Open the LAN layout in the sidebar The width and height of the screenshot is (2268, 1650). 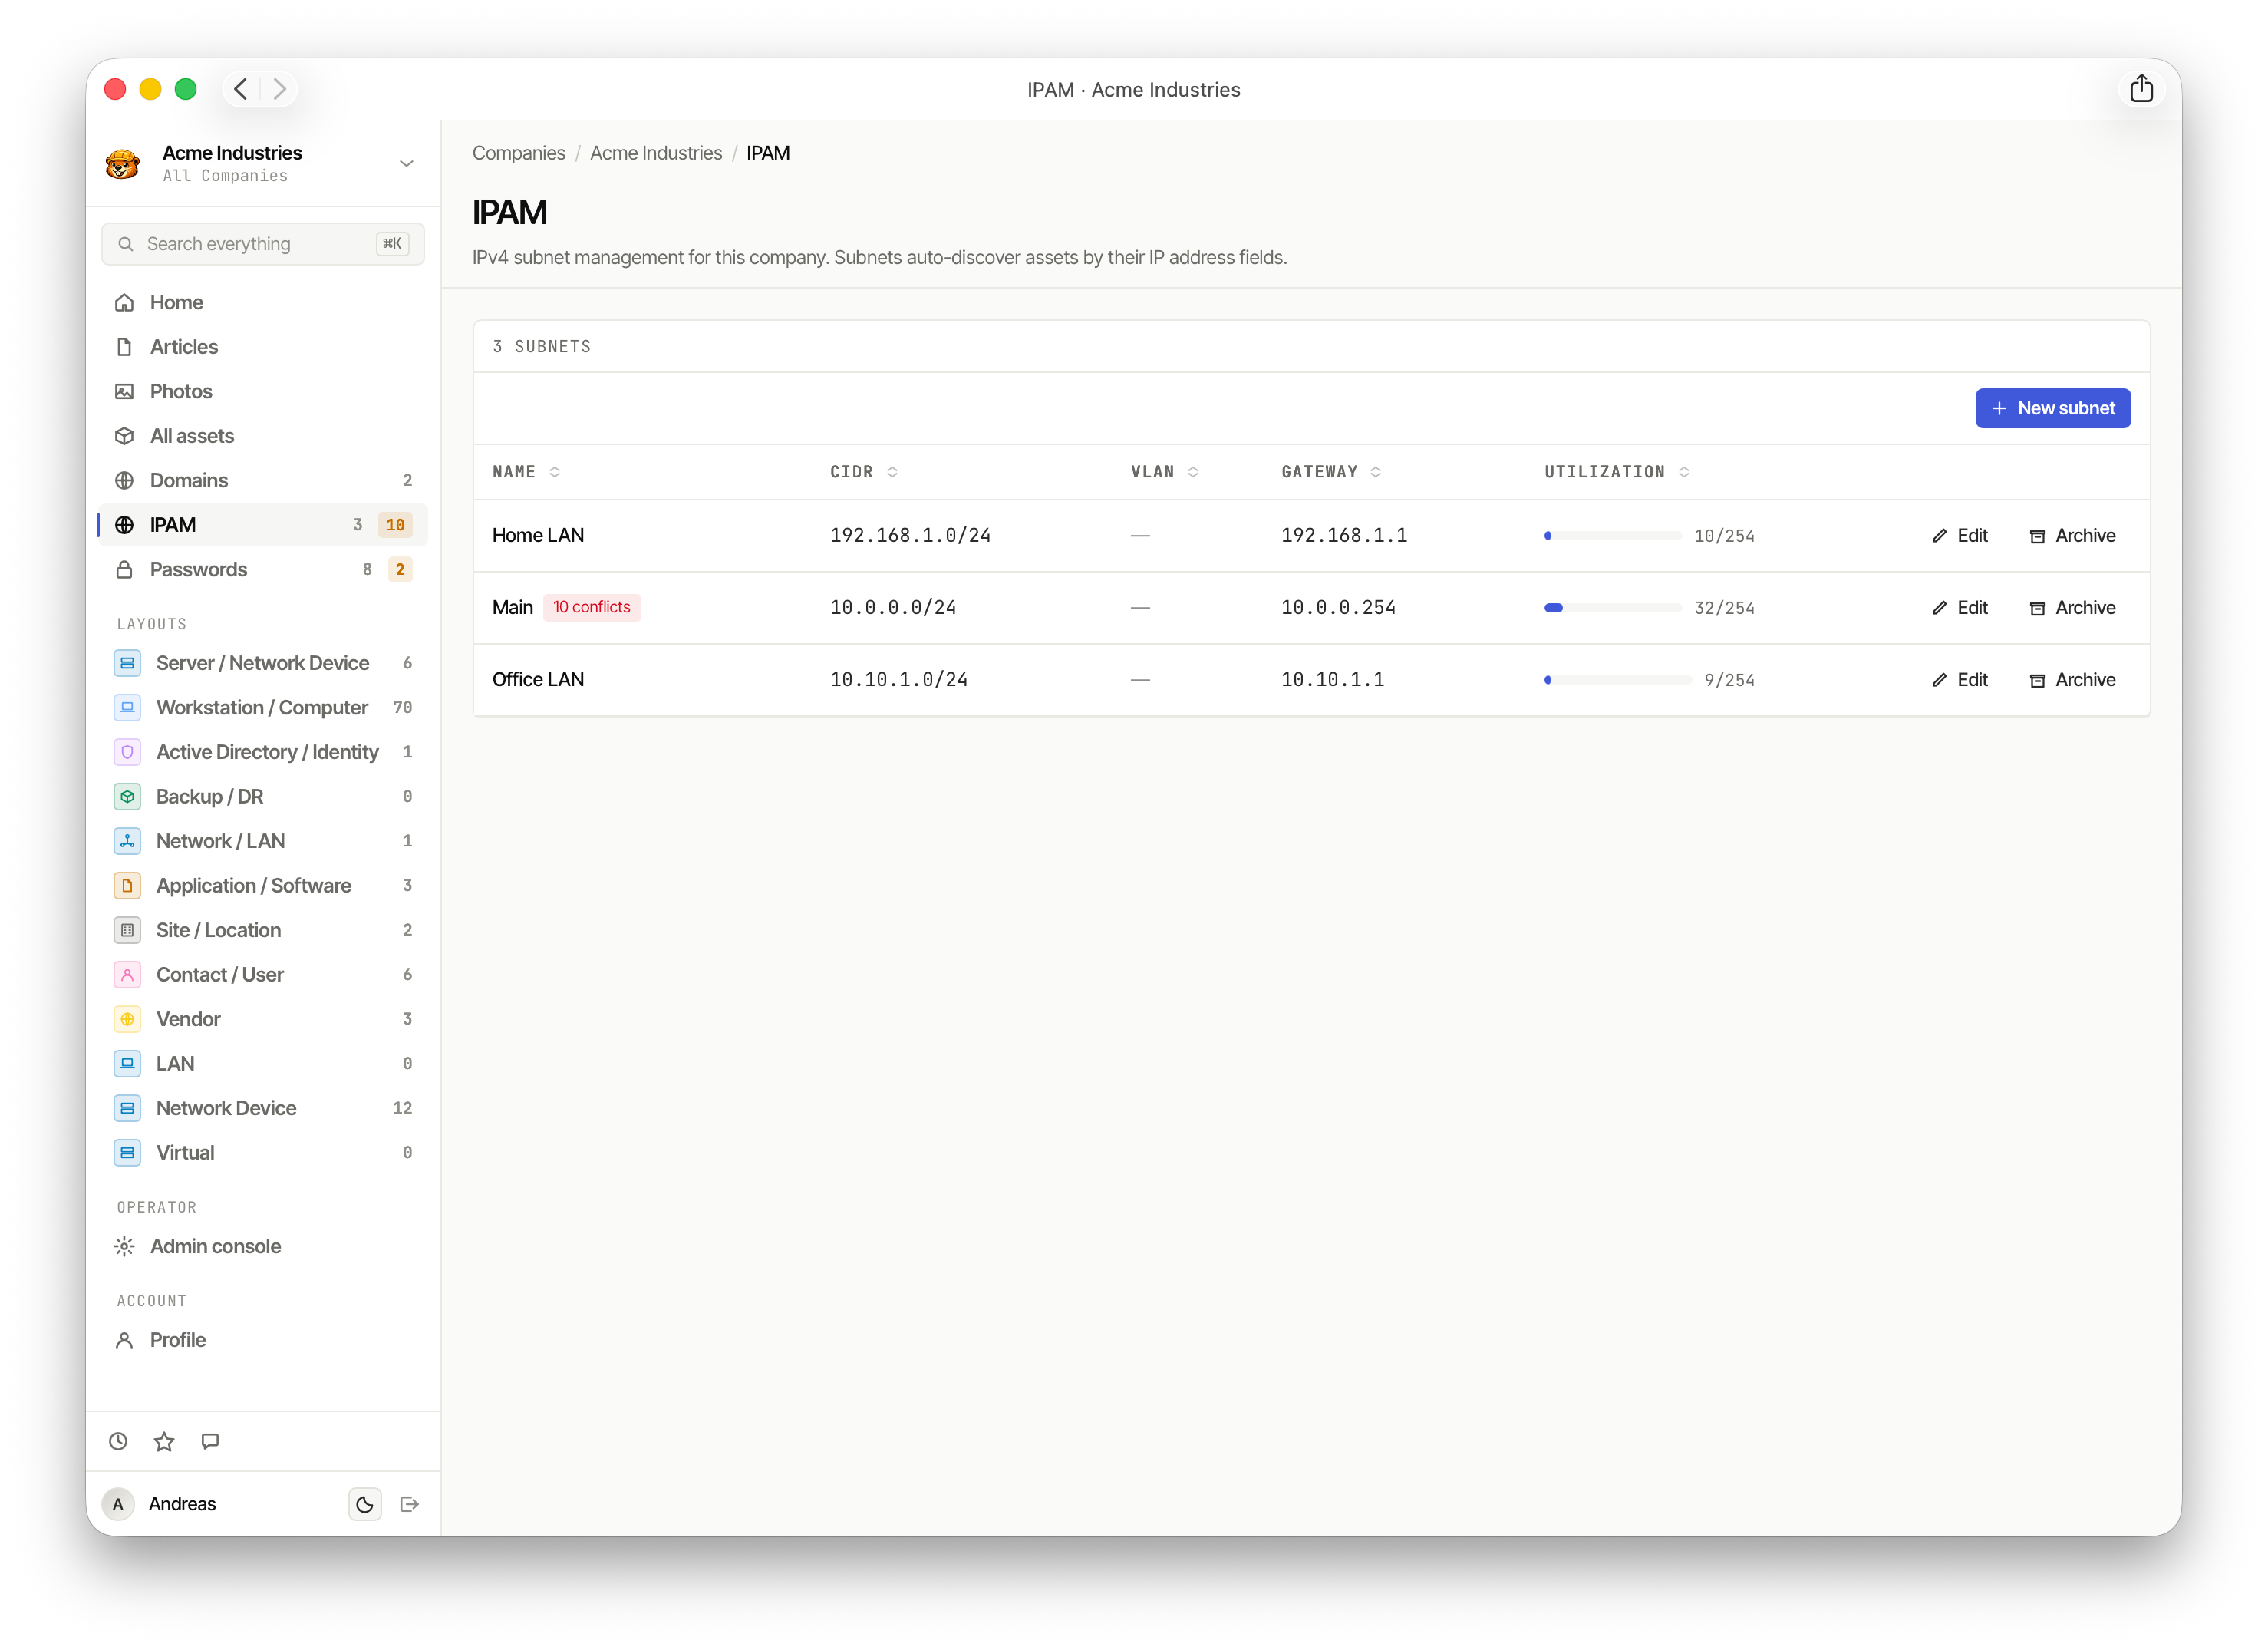click(262, 1063)
